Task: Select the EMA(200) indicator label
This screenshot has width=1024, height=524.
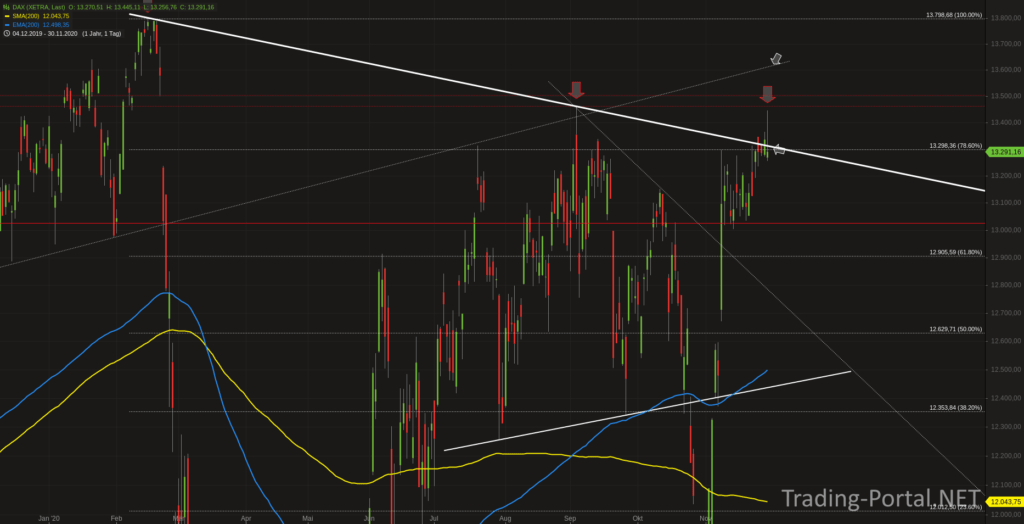Action: tap(26, 24)
